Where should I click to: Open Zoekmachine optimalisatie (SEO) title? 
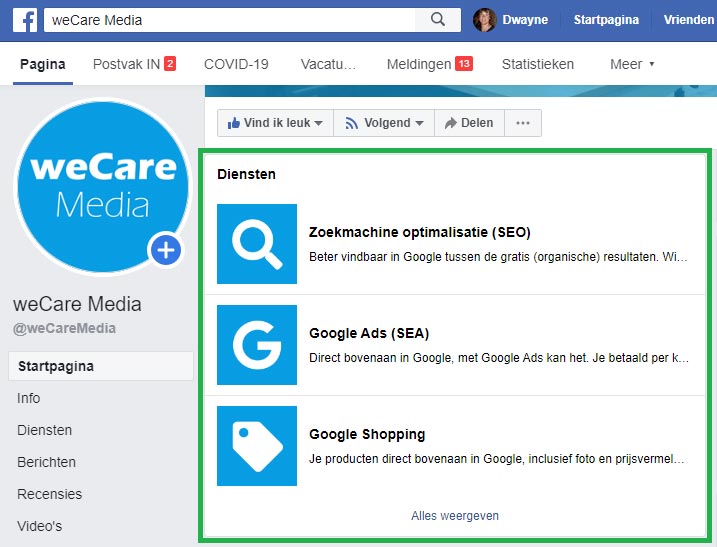pyautogui.click(x=419, y=232)
